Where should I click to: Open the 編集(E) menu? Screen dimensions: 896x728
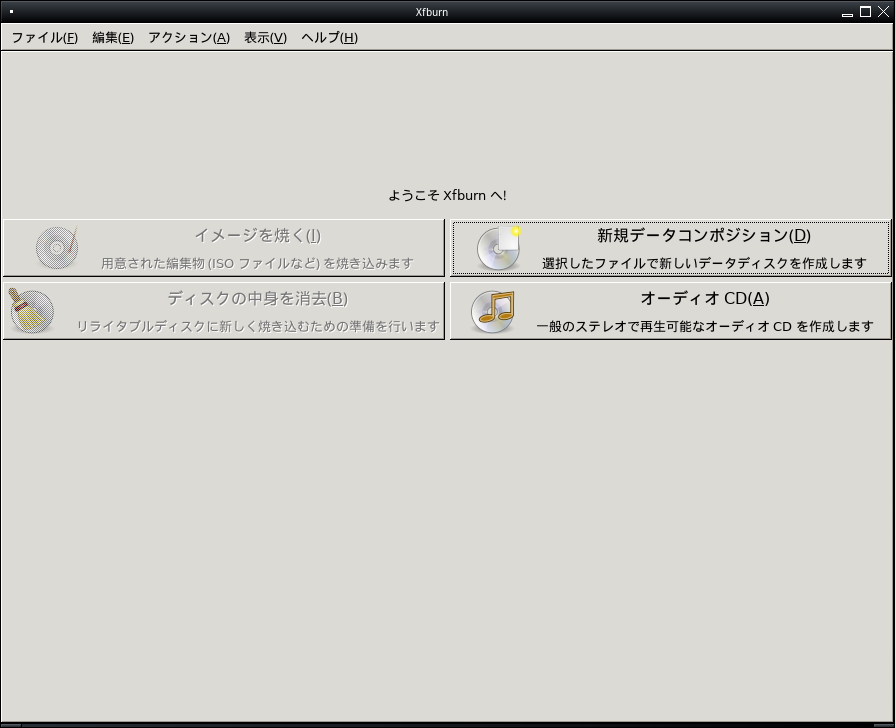click(113, 38)
